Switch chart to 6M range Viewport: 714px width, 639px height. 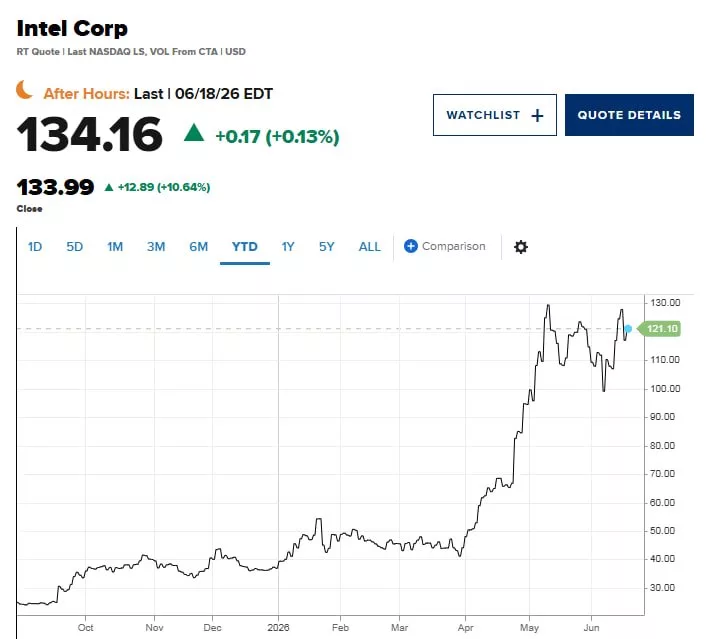pyautogui.click(x=199, y=247)
